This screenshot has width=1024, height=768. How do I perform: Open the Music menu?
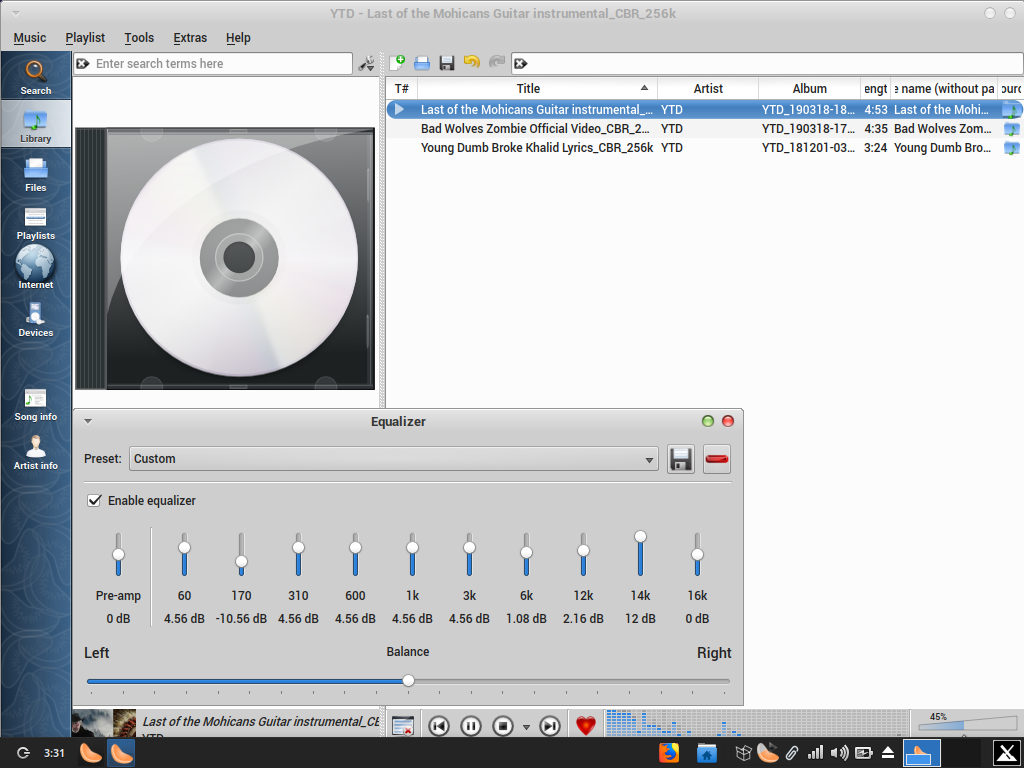tap(30, 38)
